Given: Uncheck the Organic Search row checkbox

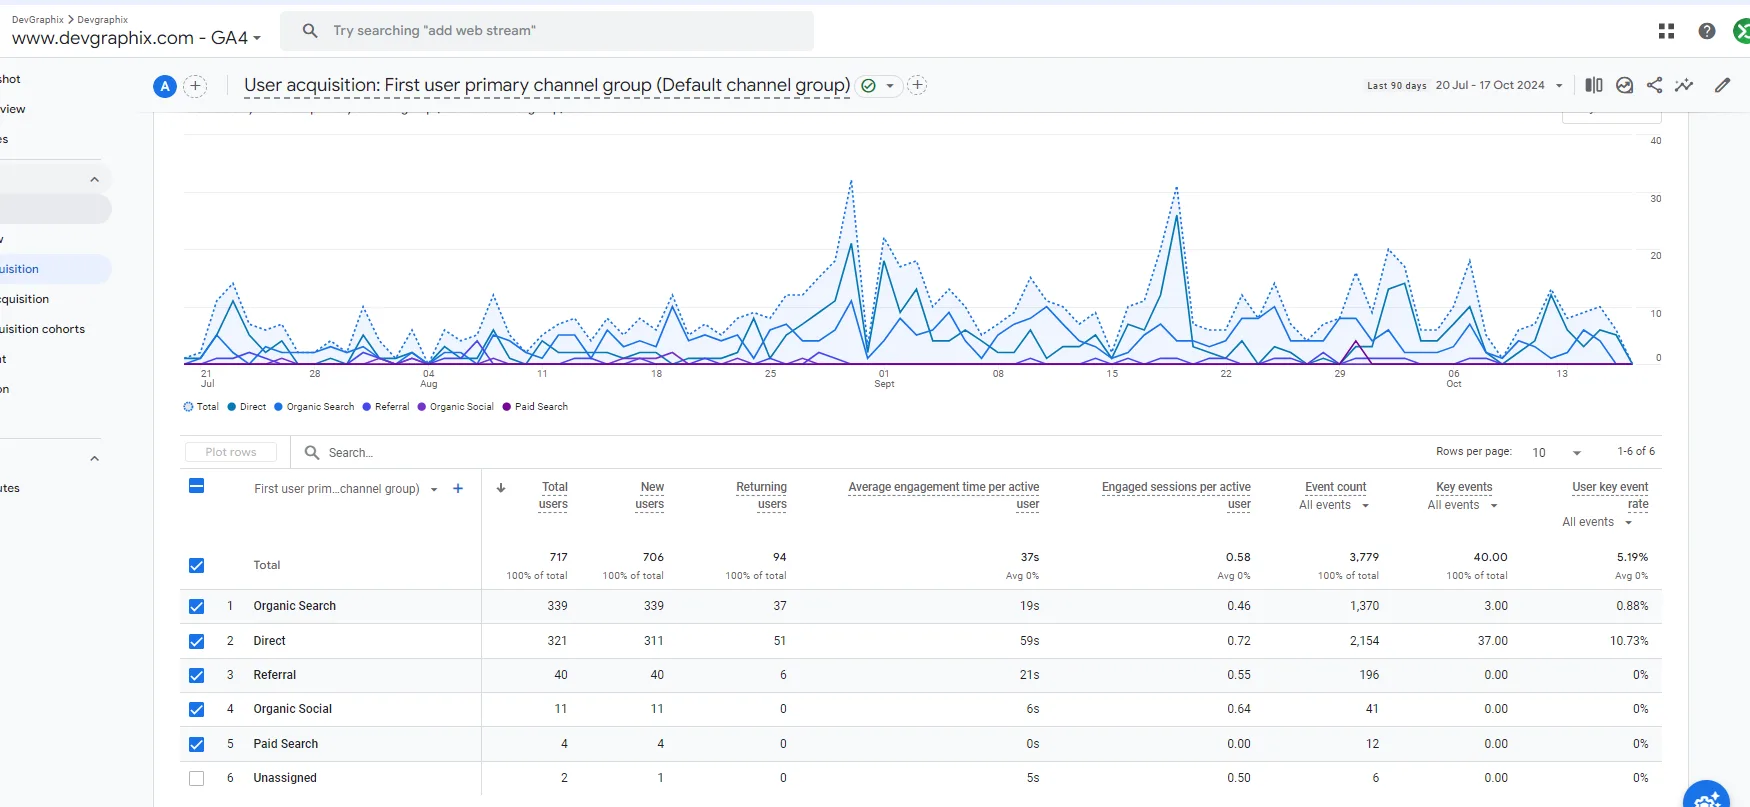Looking at the screenshot, I should tap(197, 607).
